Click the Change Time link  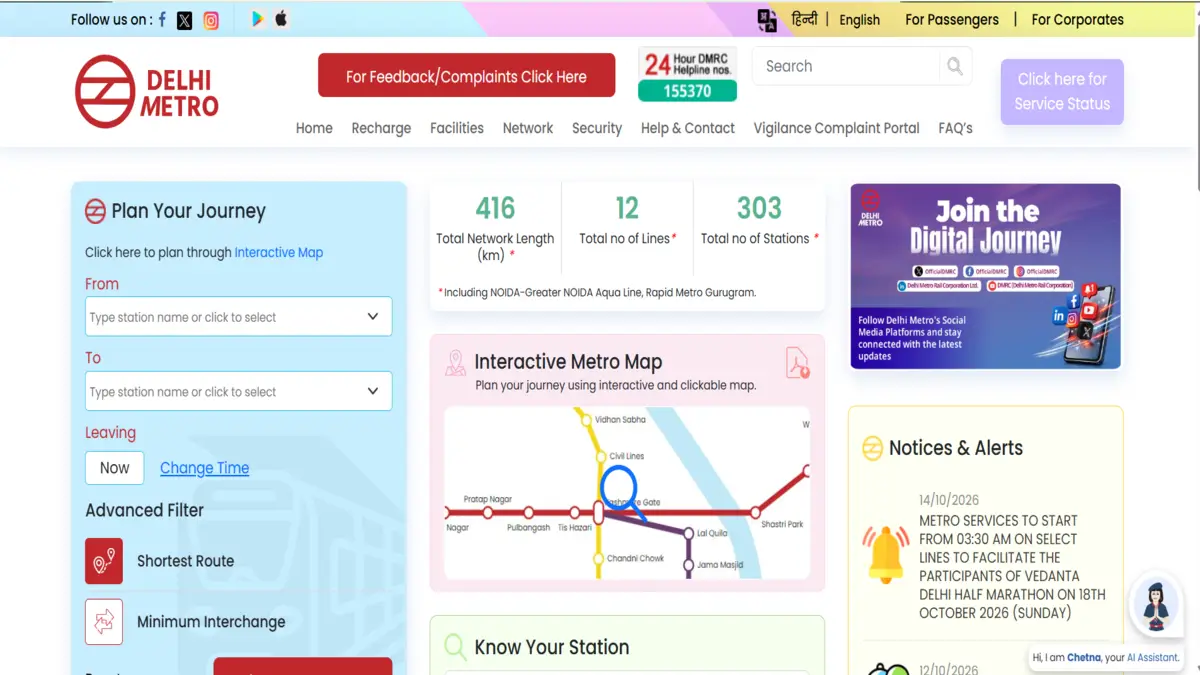click(204, 468)
